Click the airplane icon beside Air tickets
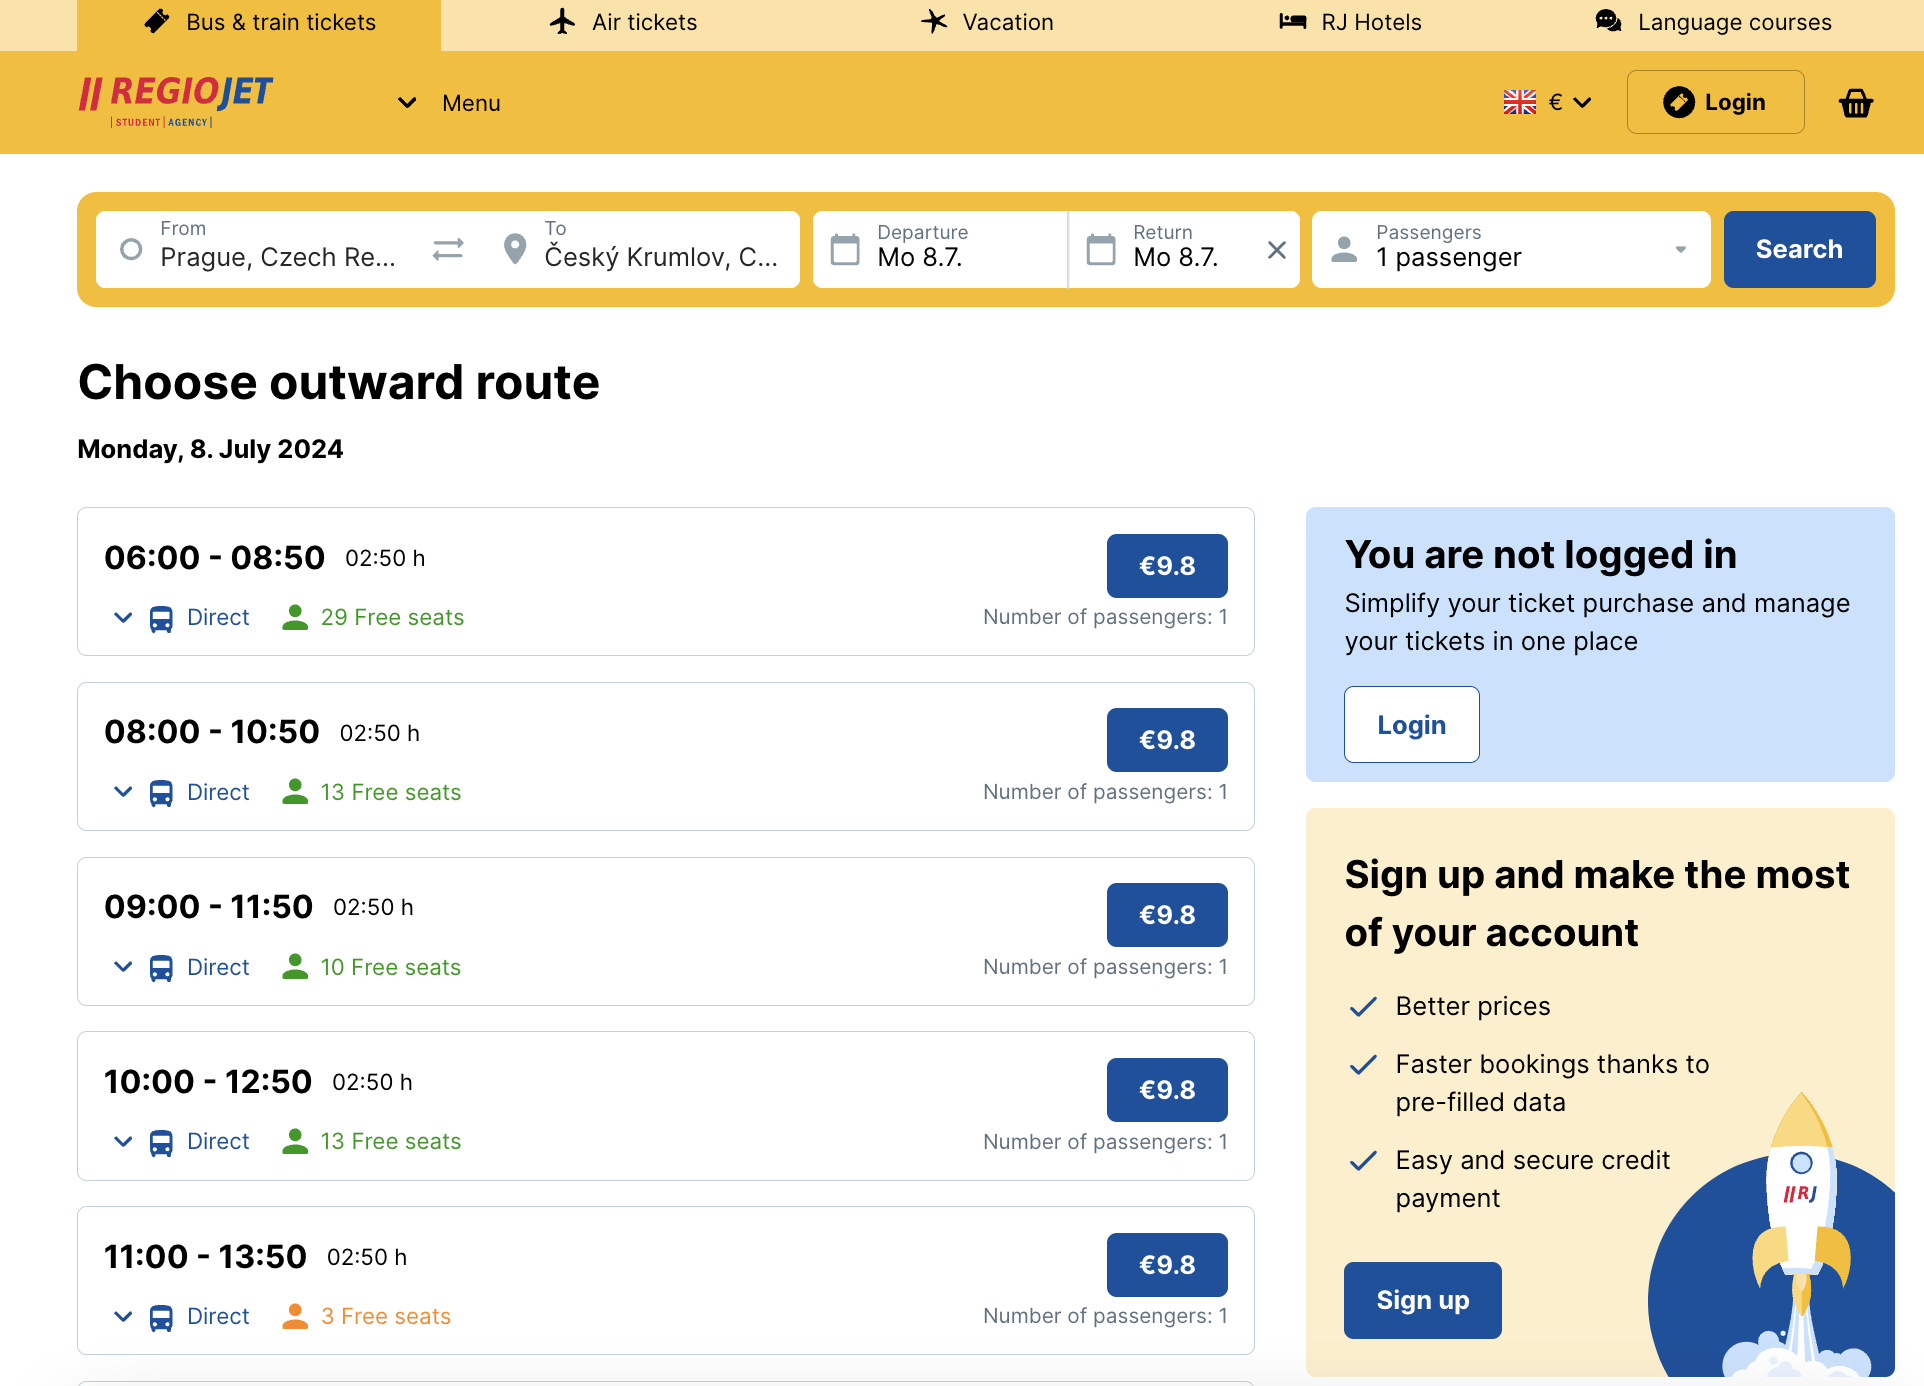Viewport: 1924px width, 1386px height. pyautogui.click(x=563, y=21)
